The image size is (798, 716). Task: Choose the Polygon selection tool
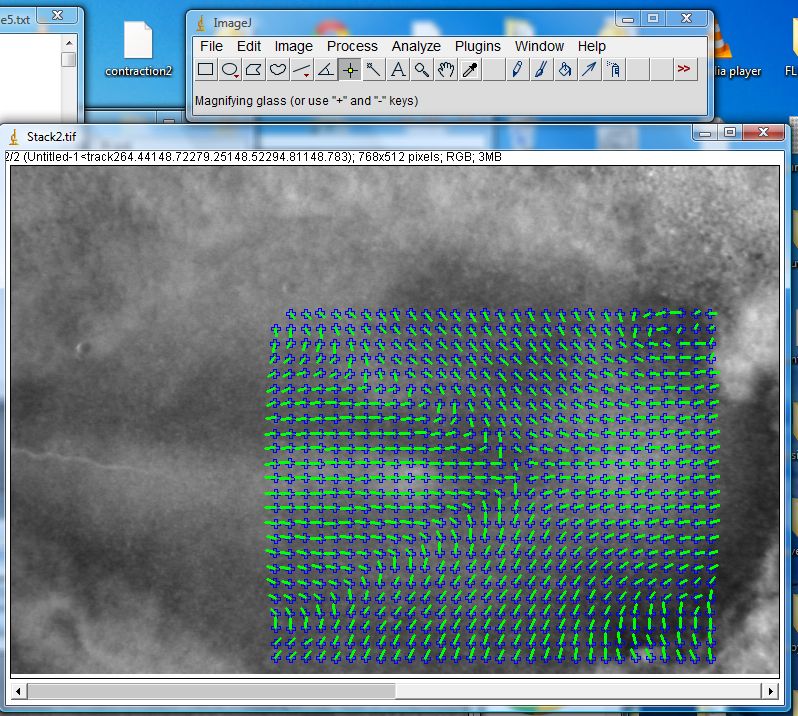tap(253, 69)
